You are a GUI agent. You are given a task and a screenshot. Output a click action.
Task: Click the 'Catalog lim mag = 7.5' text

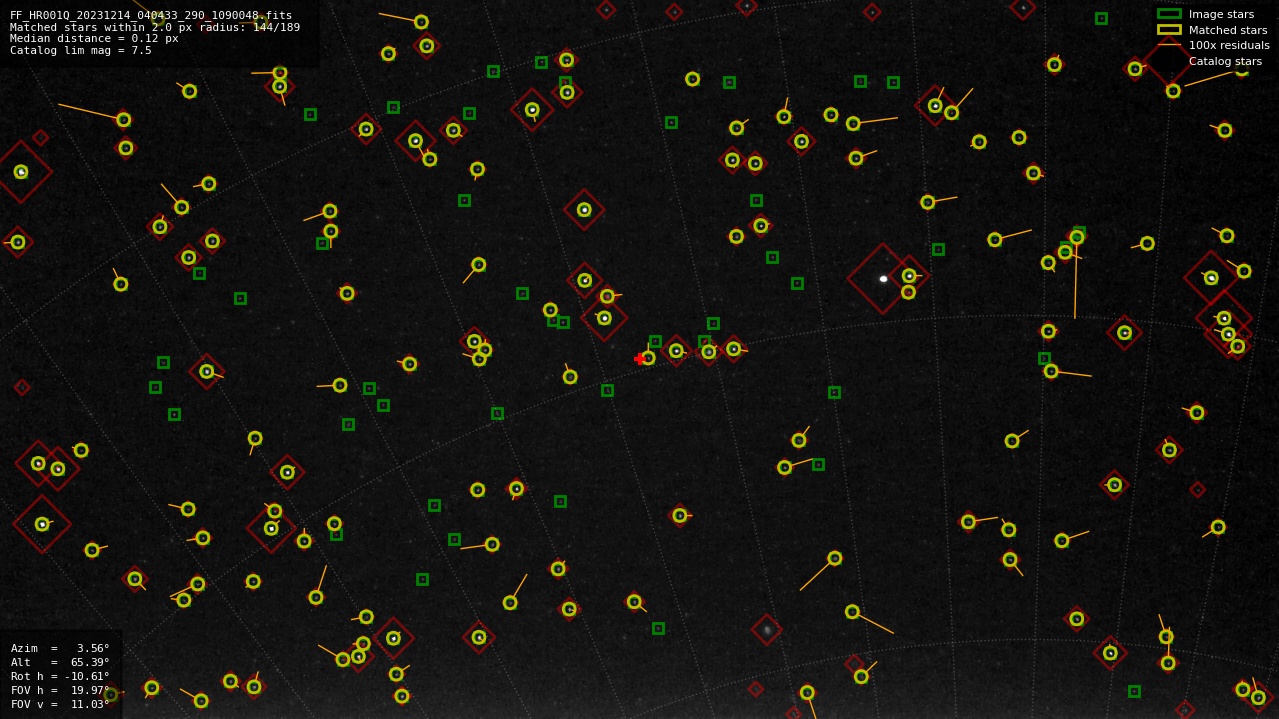(x=81, y=50)
